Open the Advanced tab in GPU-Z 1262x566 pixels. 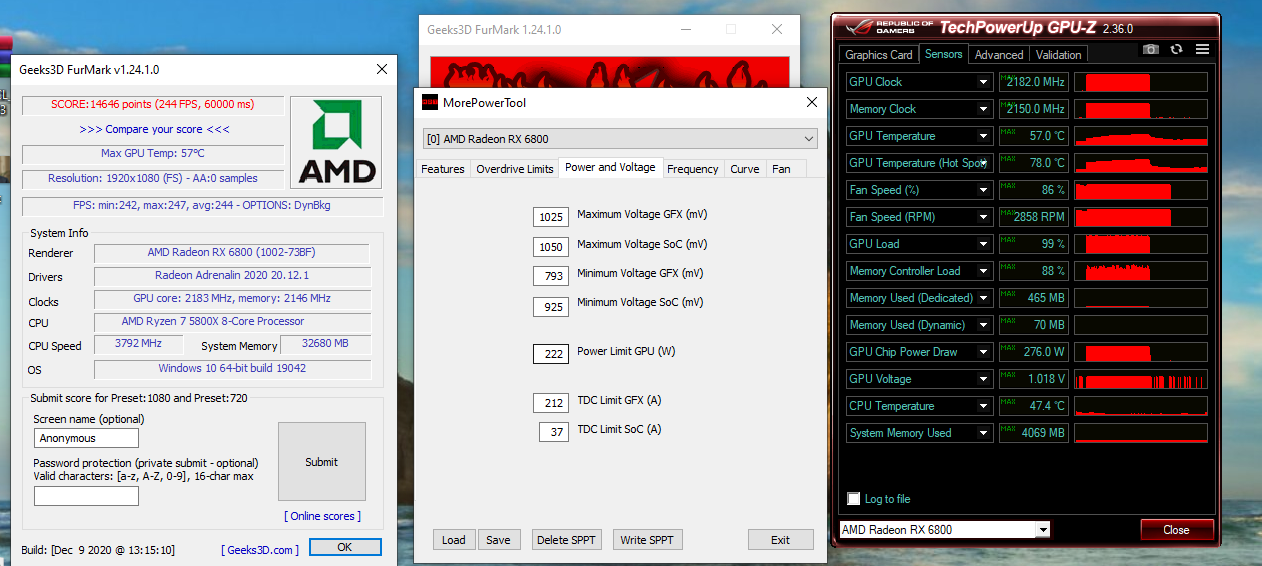(999, 55)
